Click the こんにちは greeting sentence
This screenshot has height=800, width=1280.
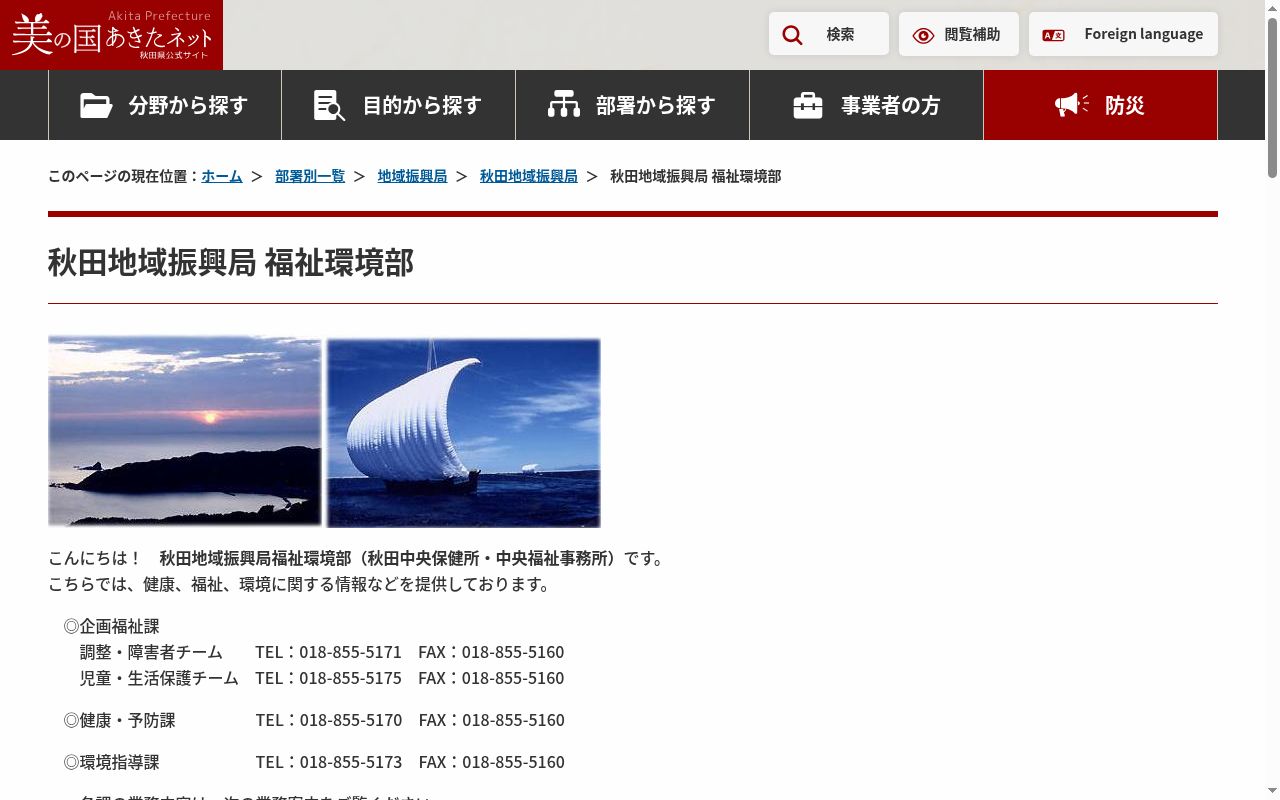(x=358, y=558)
